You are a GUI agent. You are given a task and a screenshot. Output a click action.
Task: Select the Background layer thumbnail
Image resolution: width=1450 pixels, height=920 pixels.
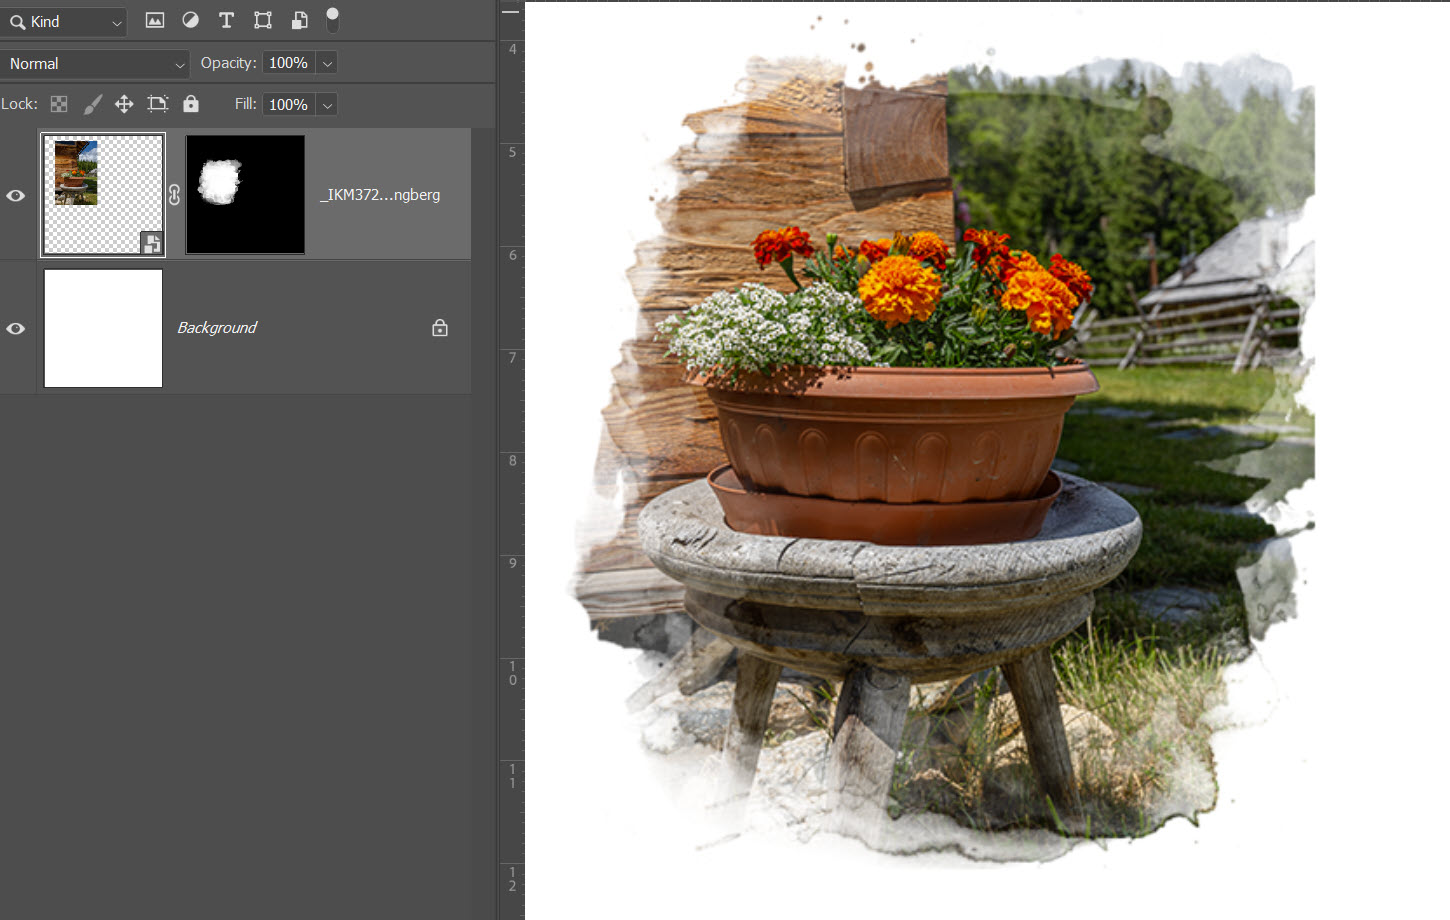(103, 328)
